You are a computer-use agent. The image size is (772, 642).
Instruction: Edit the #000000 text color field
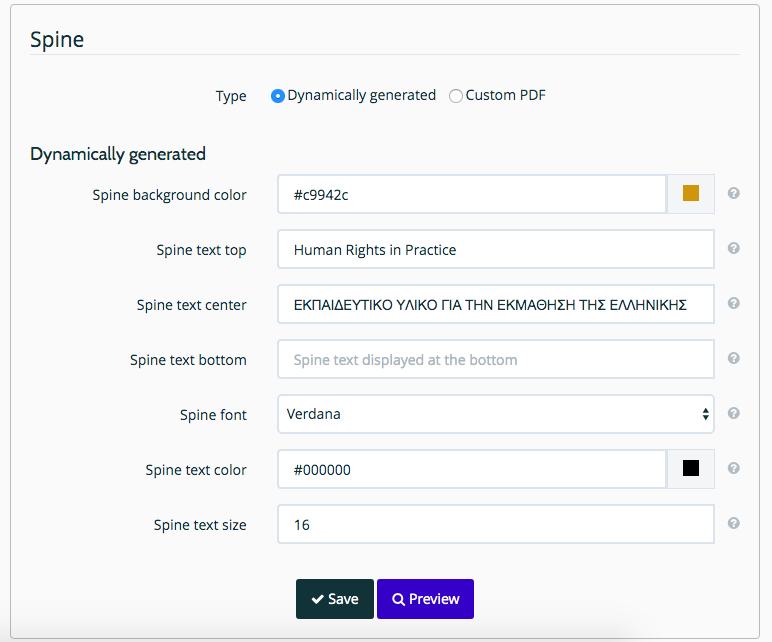tap(472, 469)
